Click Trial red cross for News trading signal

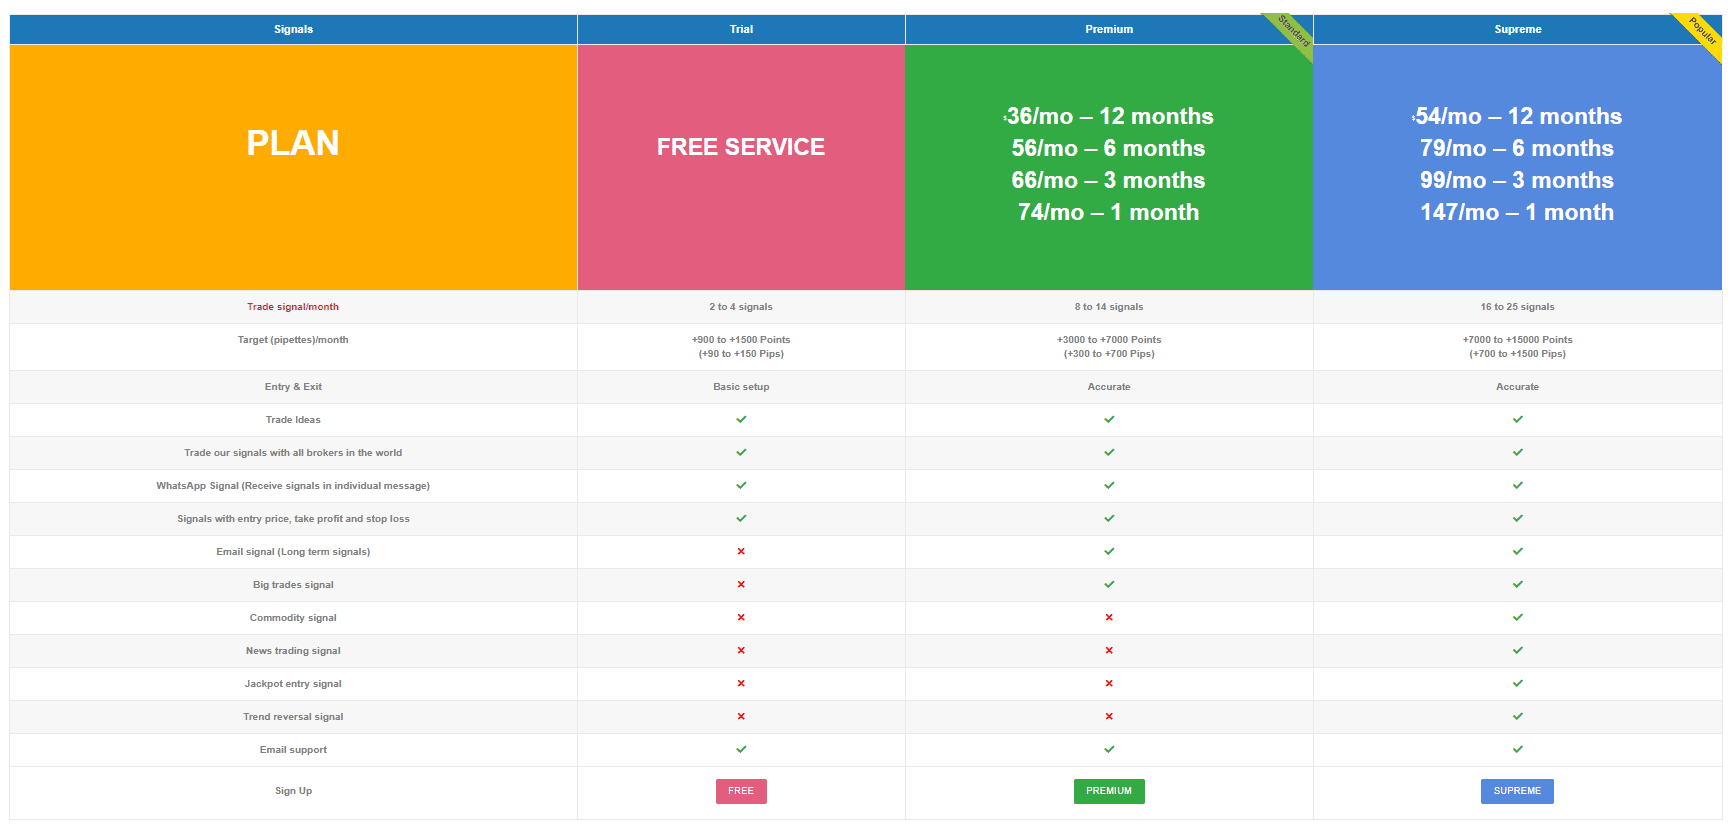pos(741,651)
